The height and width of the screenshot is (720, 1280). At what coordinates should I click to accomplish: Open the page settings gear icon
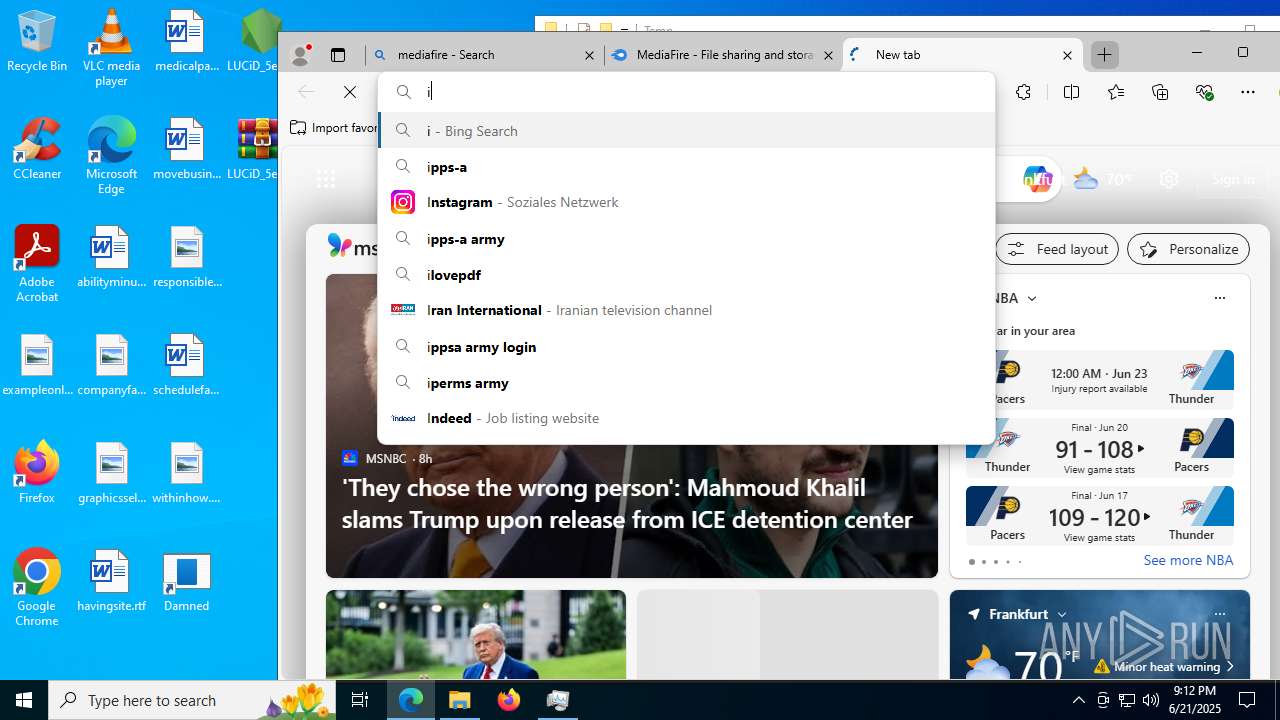[x=1169, y=179]
